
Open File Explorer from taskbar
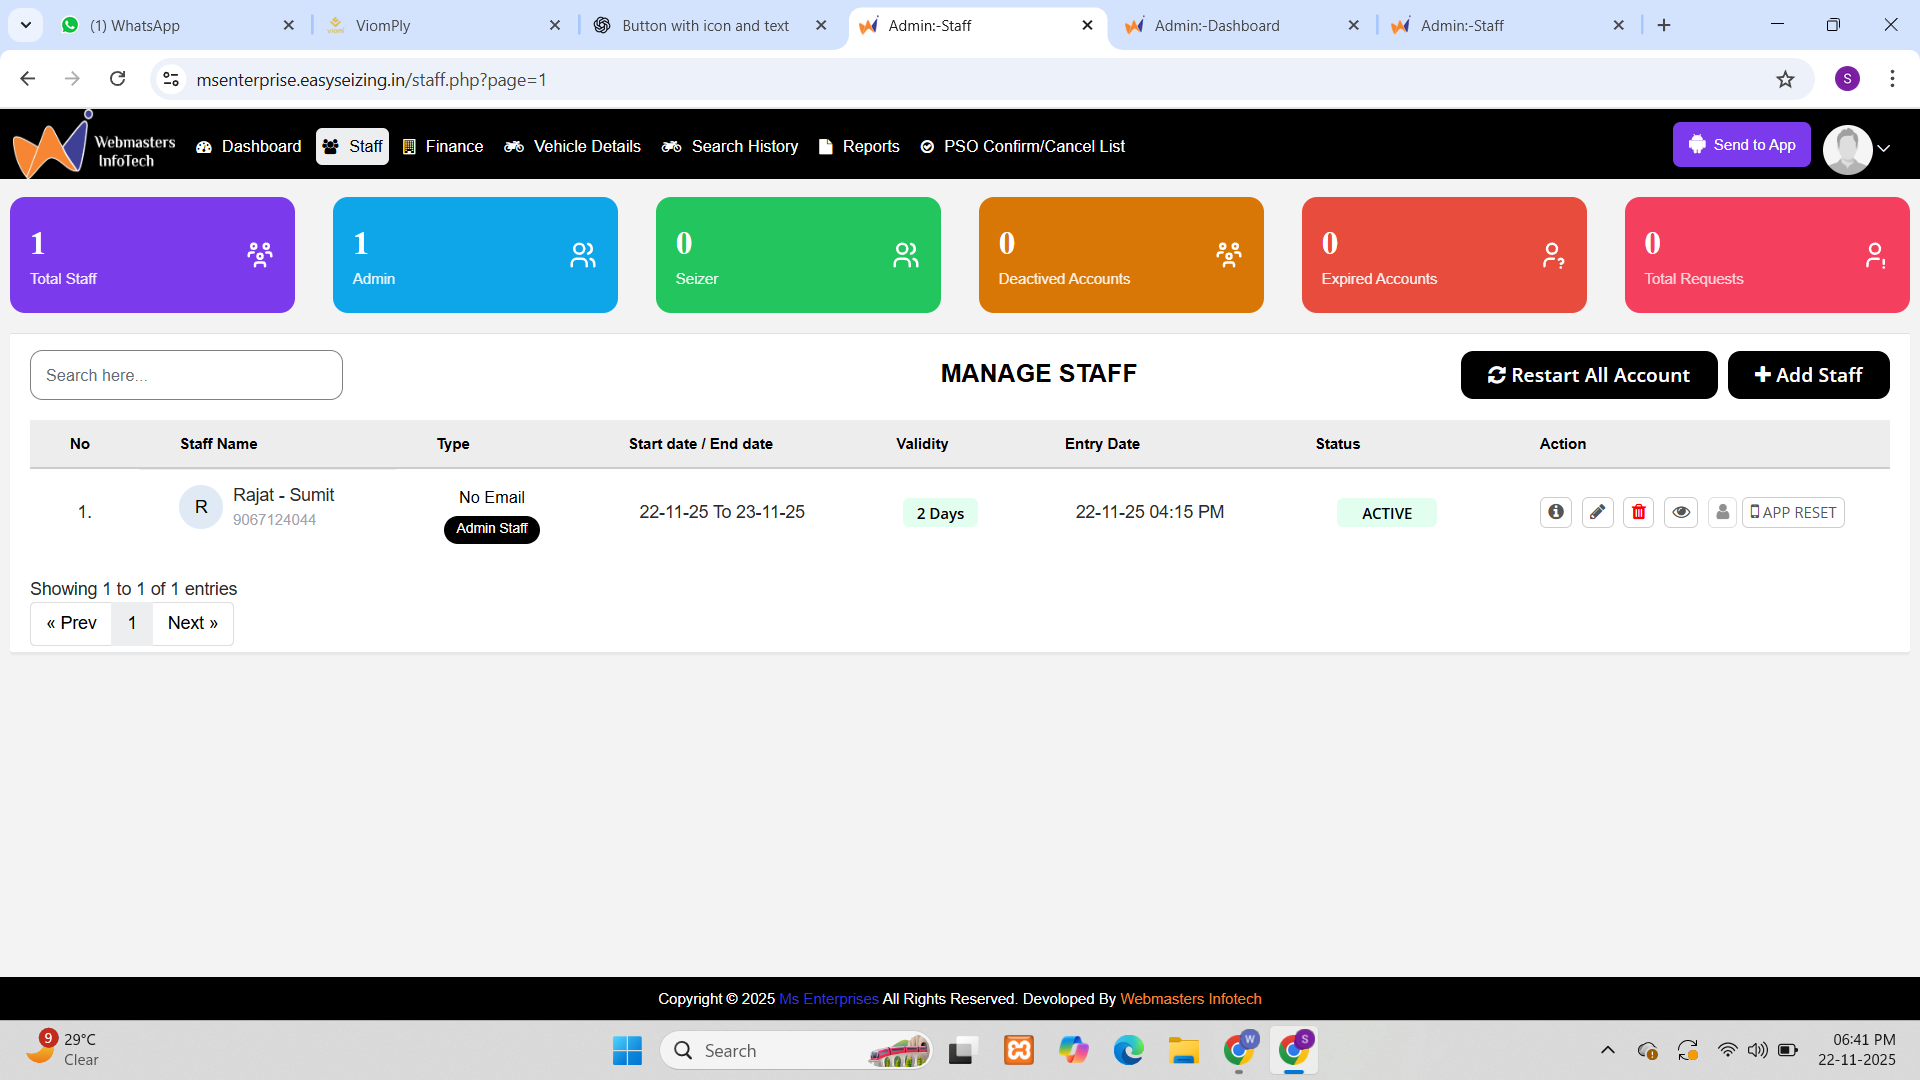pos(1183,1051)
